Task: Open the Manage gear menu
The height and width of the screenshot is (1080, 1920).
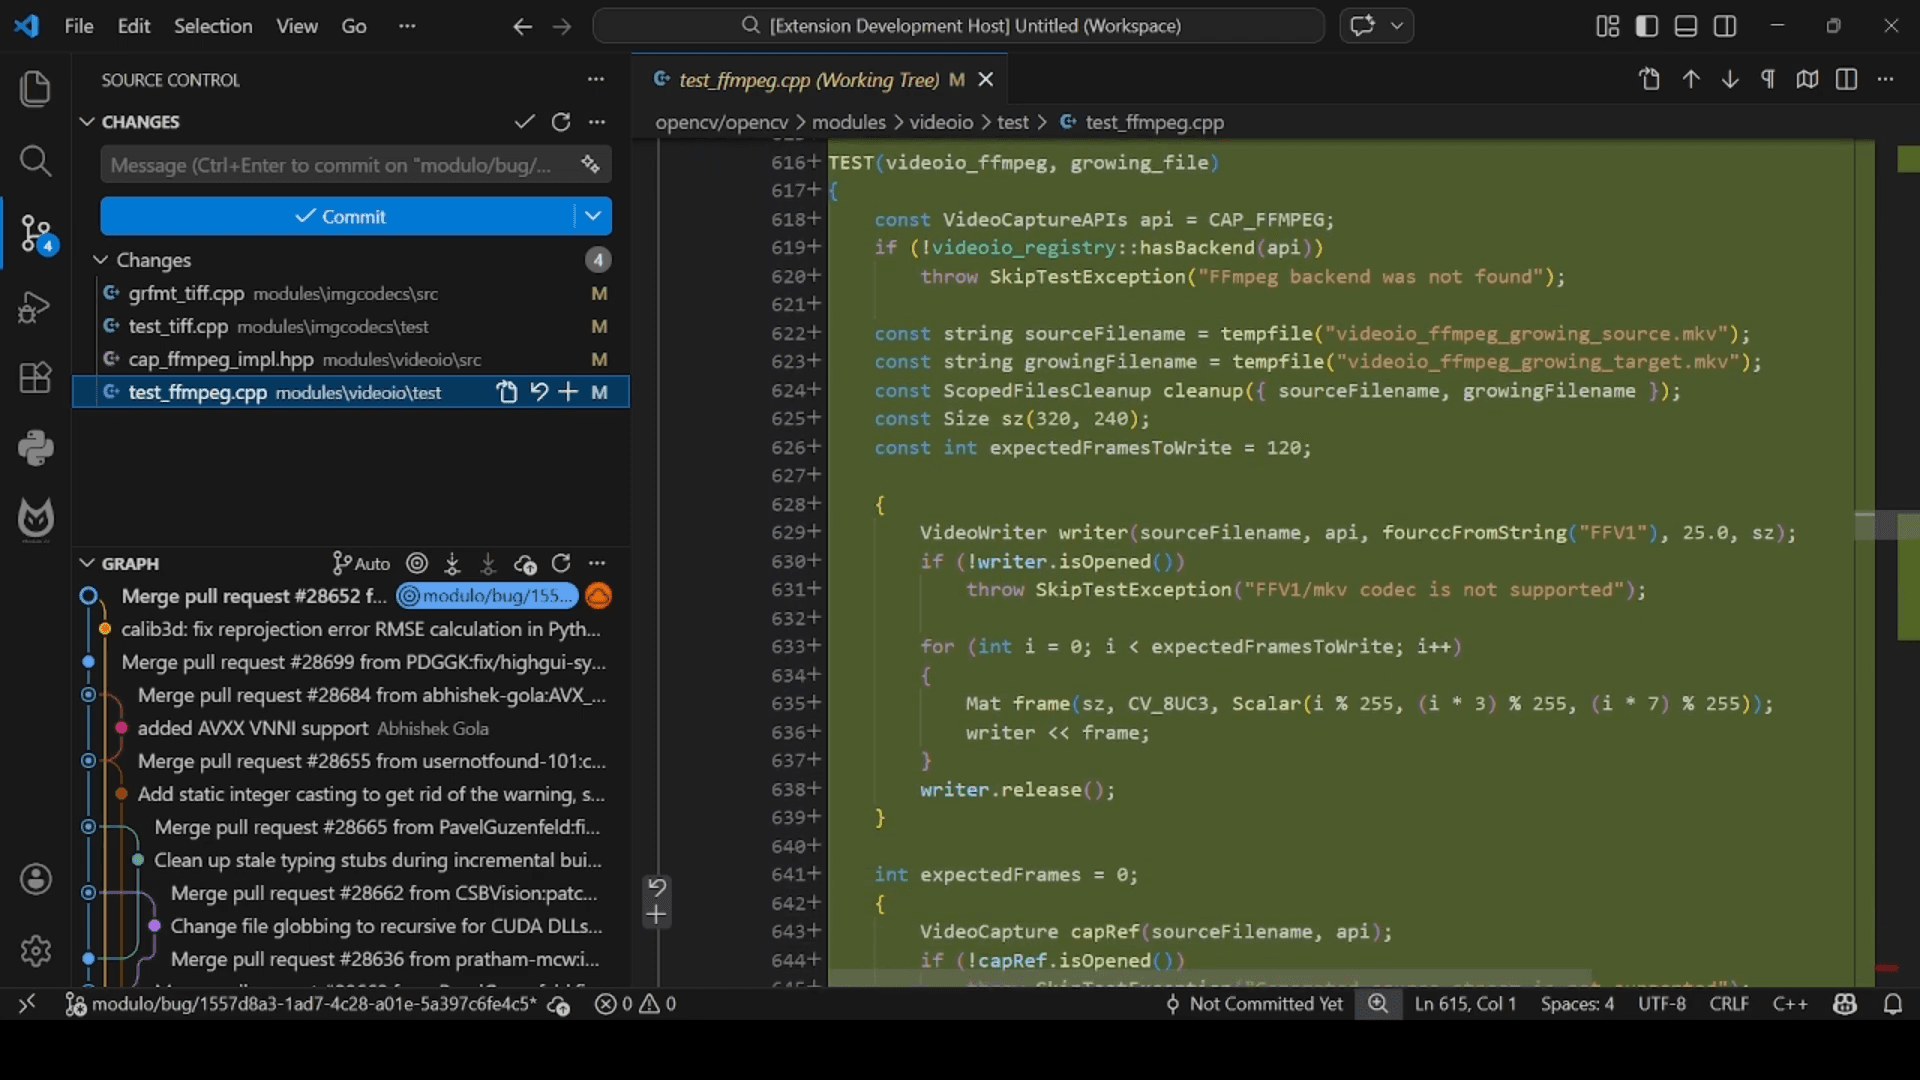Action: (x=35, y=950)
